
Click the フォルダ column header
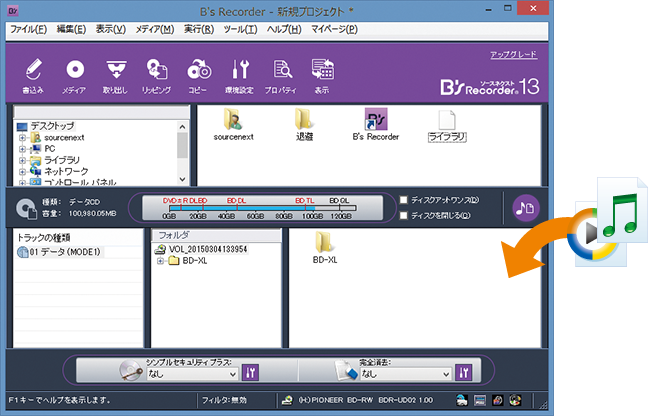click(x=216, y=235)
